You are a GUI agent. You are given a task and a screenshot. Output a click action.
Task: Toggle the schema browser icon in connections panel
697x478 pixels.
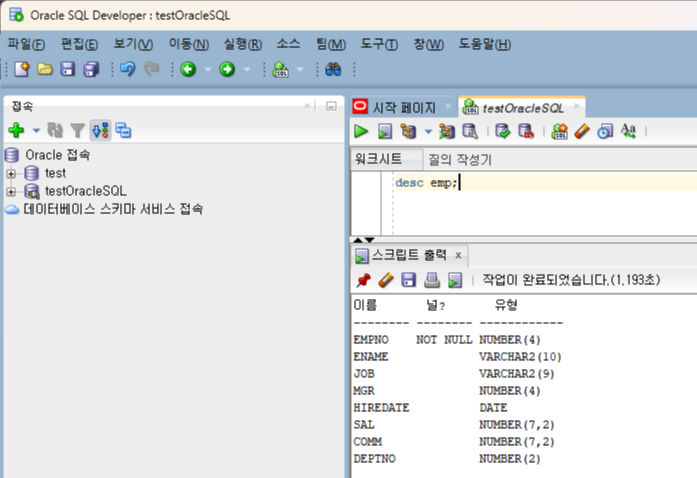(x=100, y=130)
